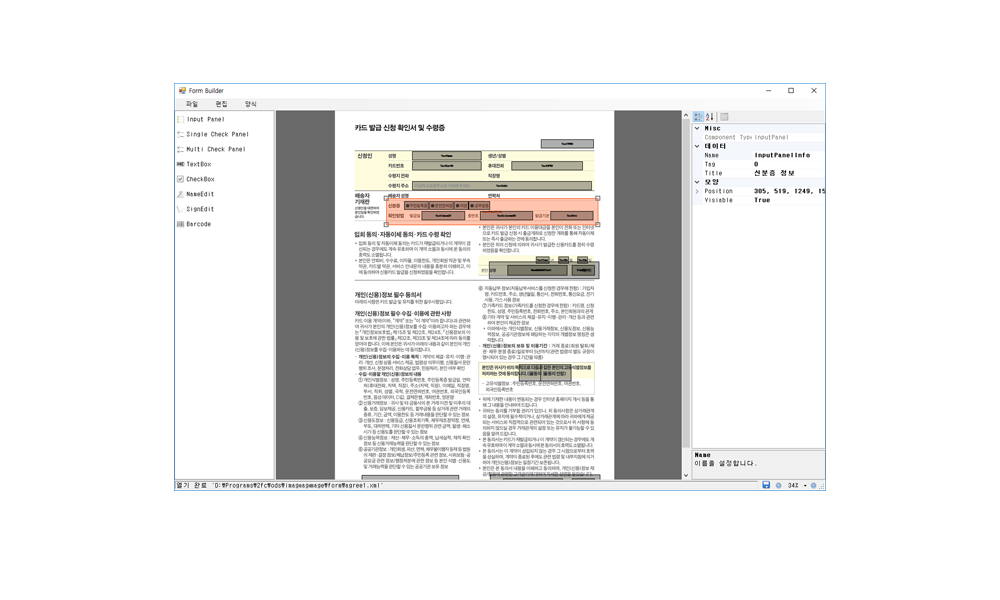Click the zoom out button left of 34%

779,485
